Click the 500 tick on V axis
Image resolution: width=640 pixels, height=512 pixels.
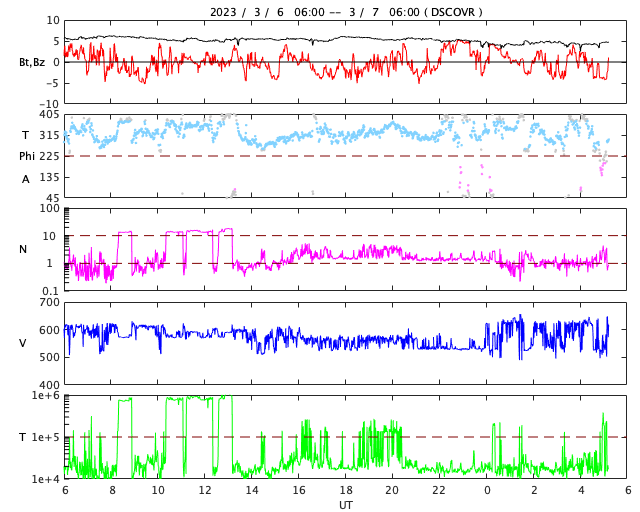[x=49, y=357]
